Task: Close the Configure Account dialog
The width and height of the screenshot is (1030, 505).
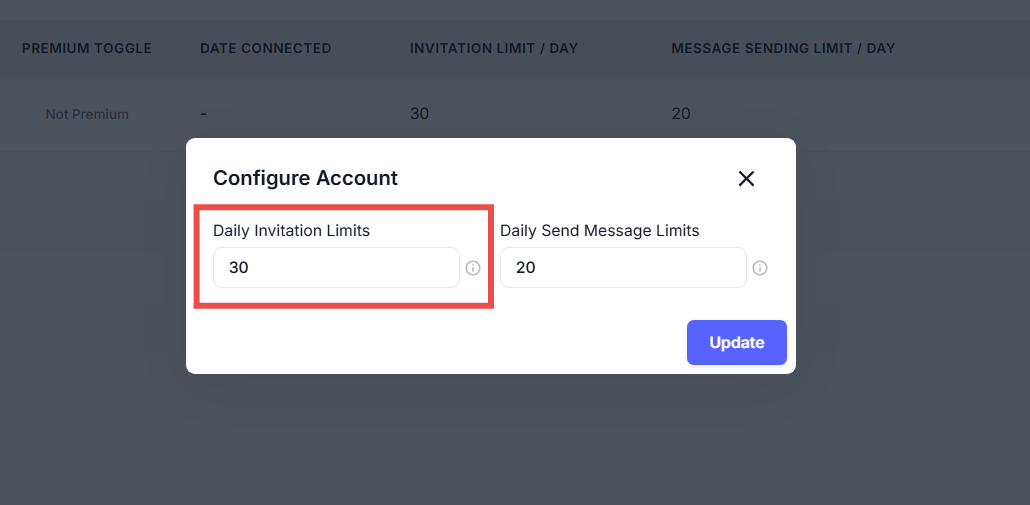Action: (746, 179)
